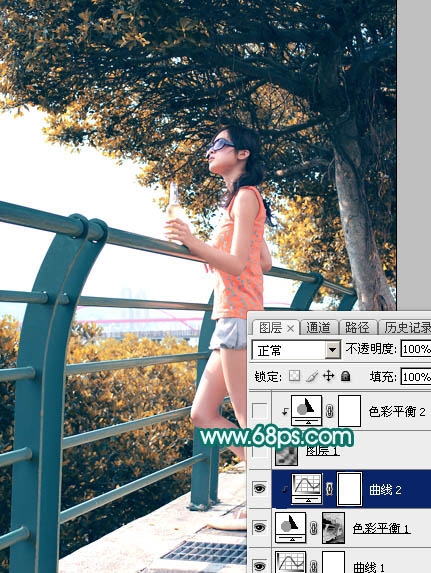Select the 色彩平衡 2 adjustment thumbnail icon
431x573 pixels.
(x=306, y=410)
